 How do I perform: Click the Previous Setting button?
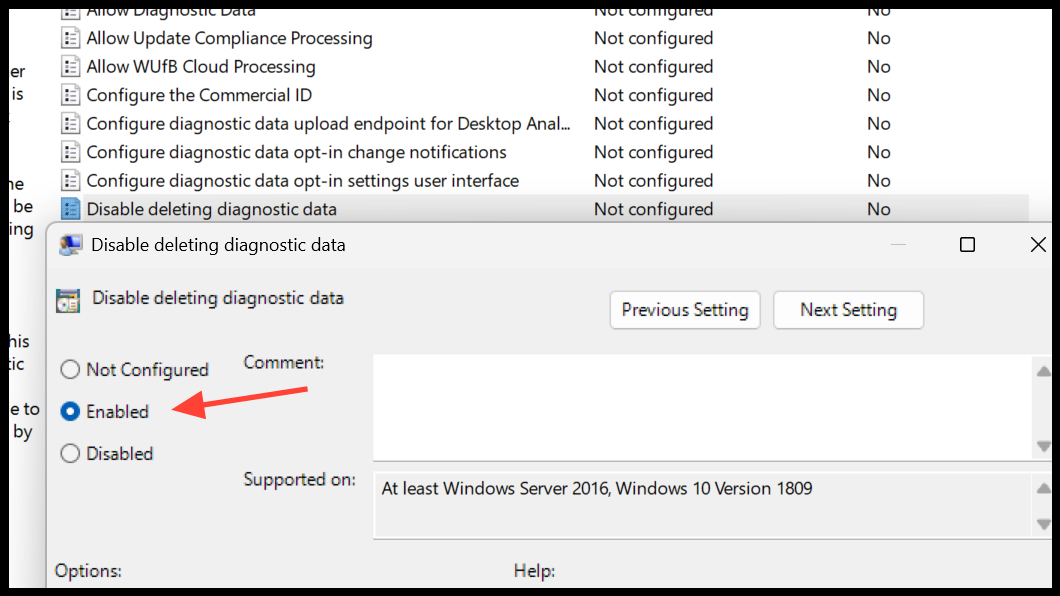[685, 310]
